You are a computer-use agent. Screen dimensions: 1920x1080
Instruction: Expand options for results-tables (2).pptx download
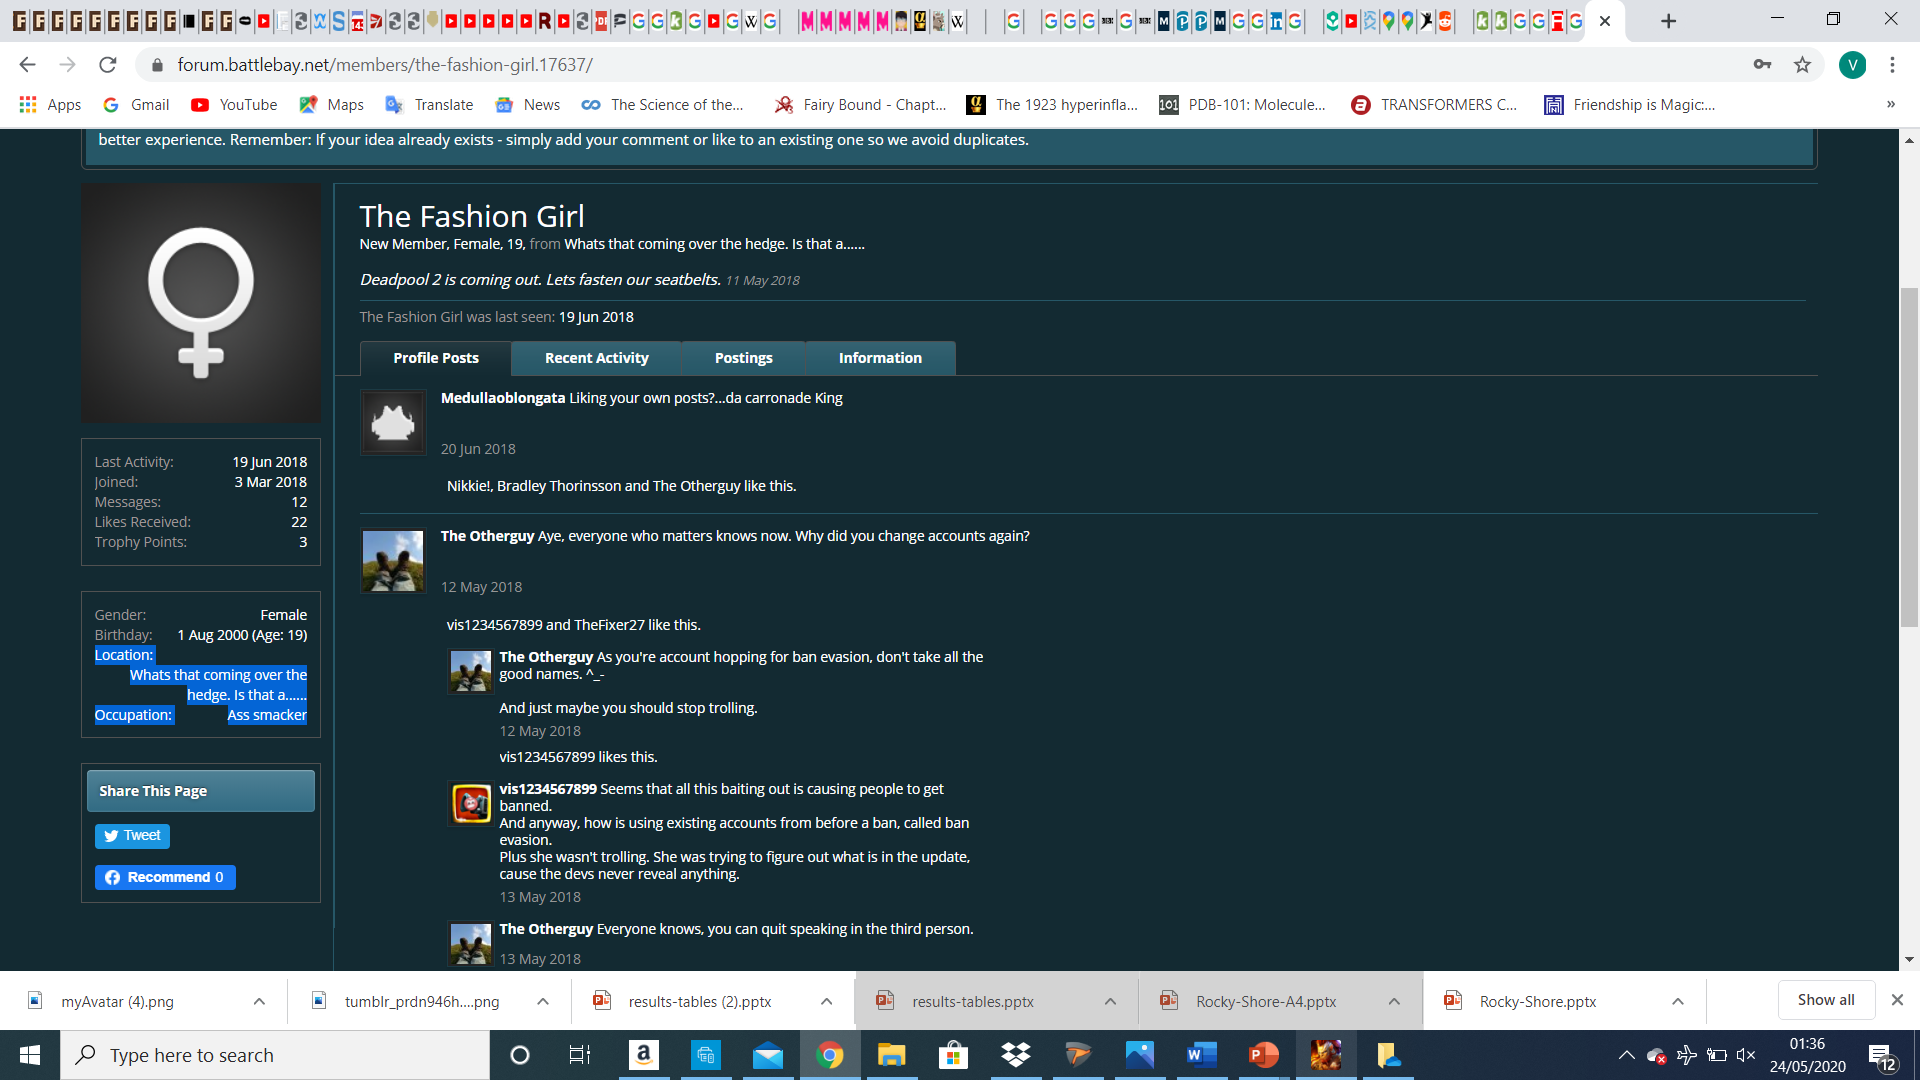[826, 1001]
